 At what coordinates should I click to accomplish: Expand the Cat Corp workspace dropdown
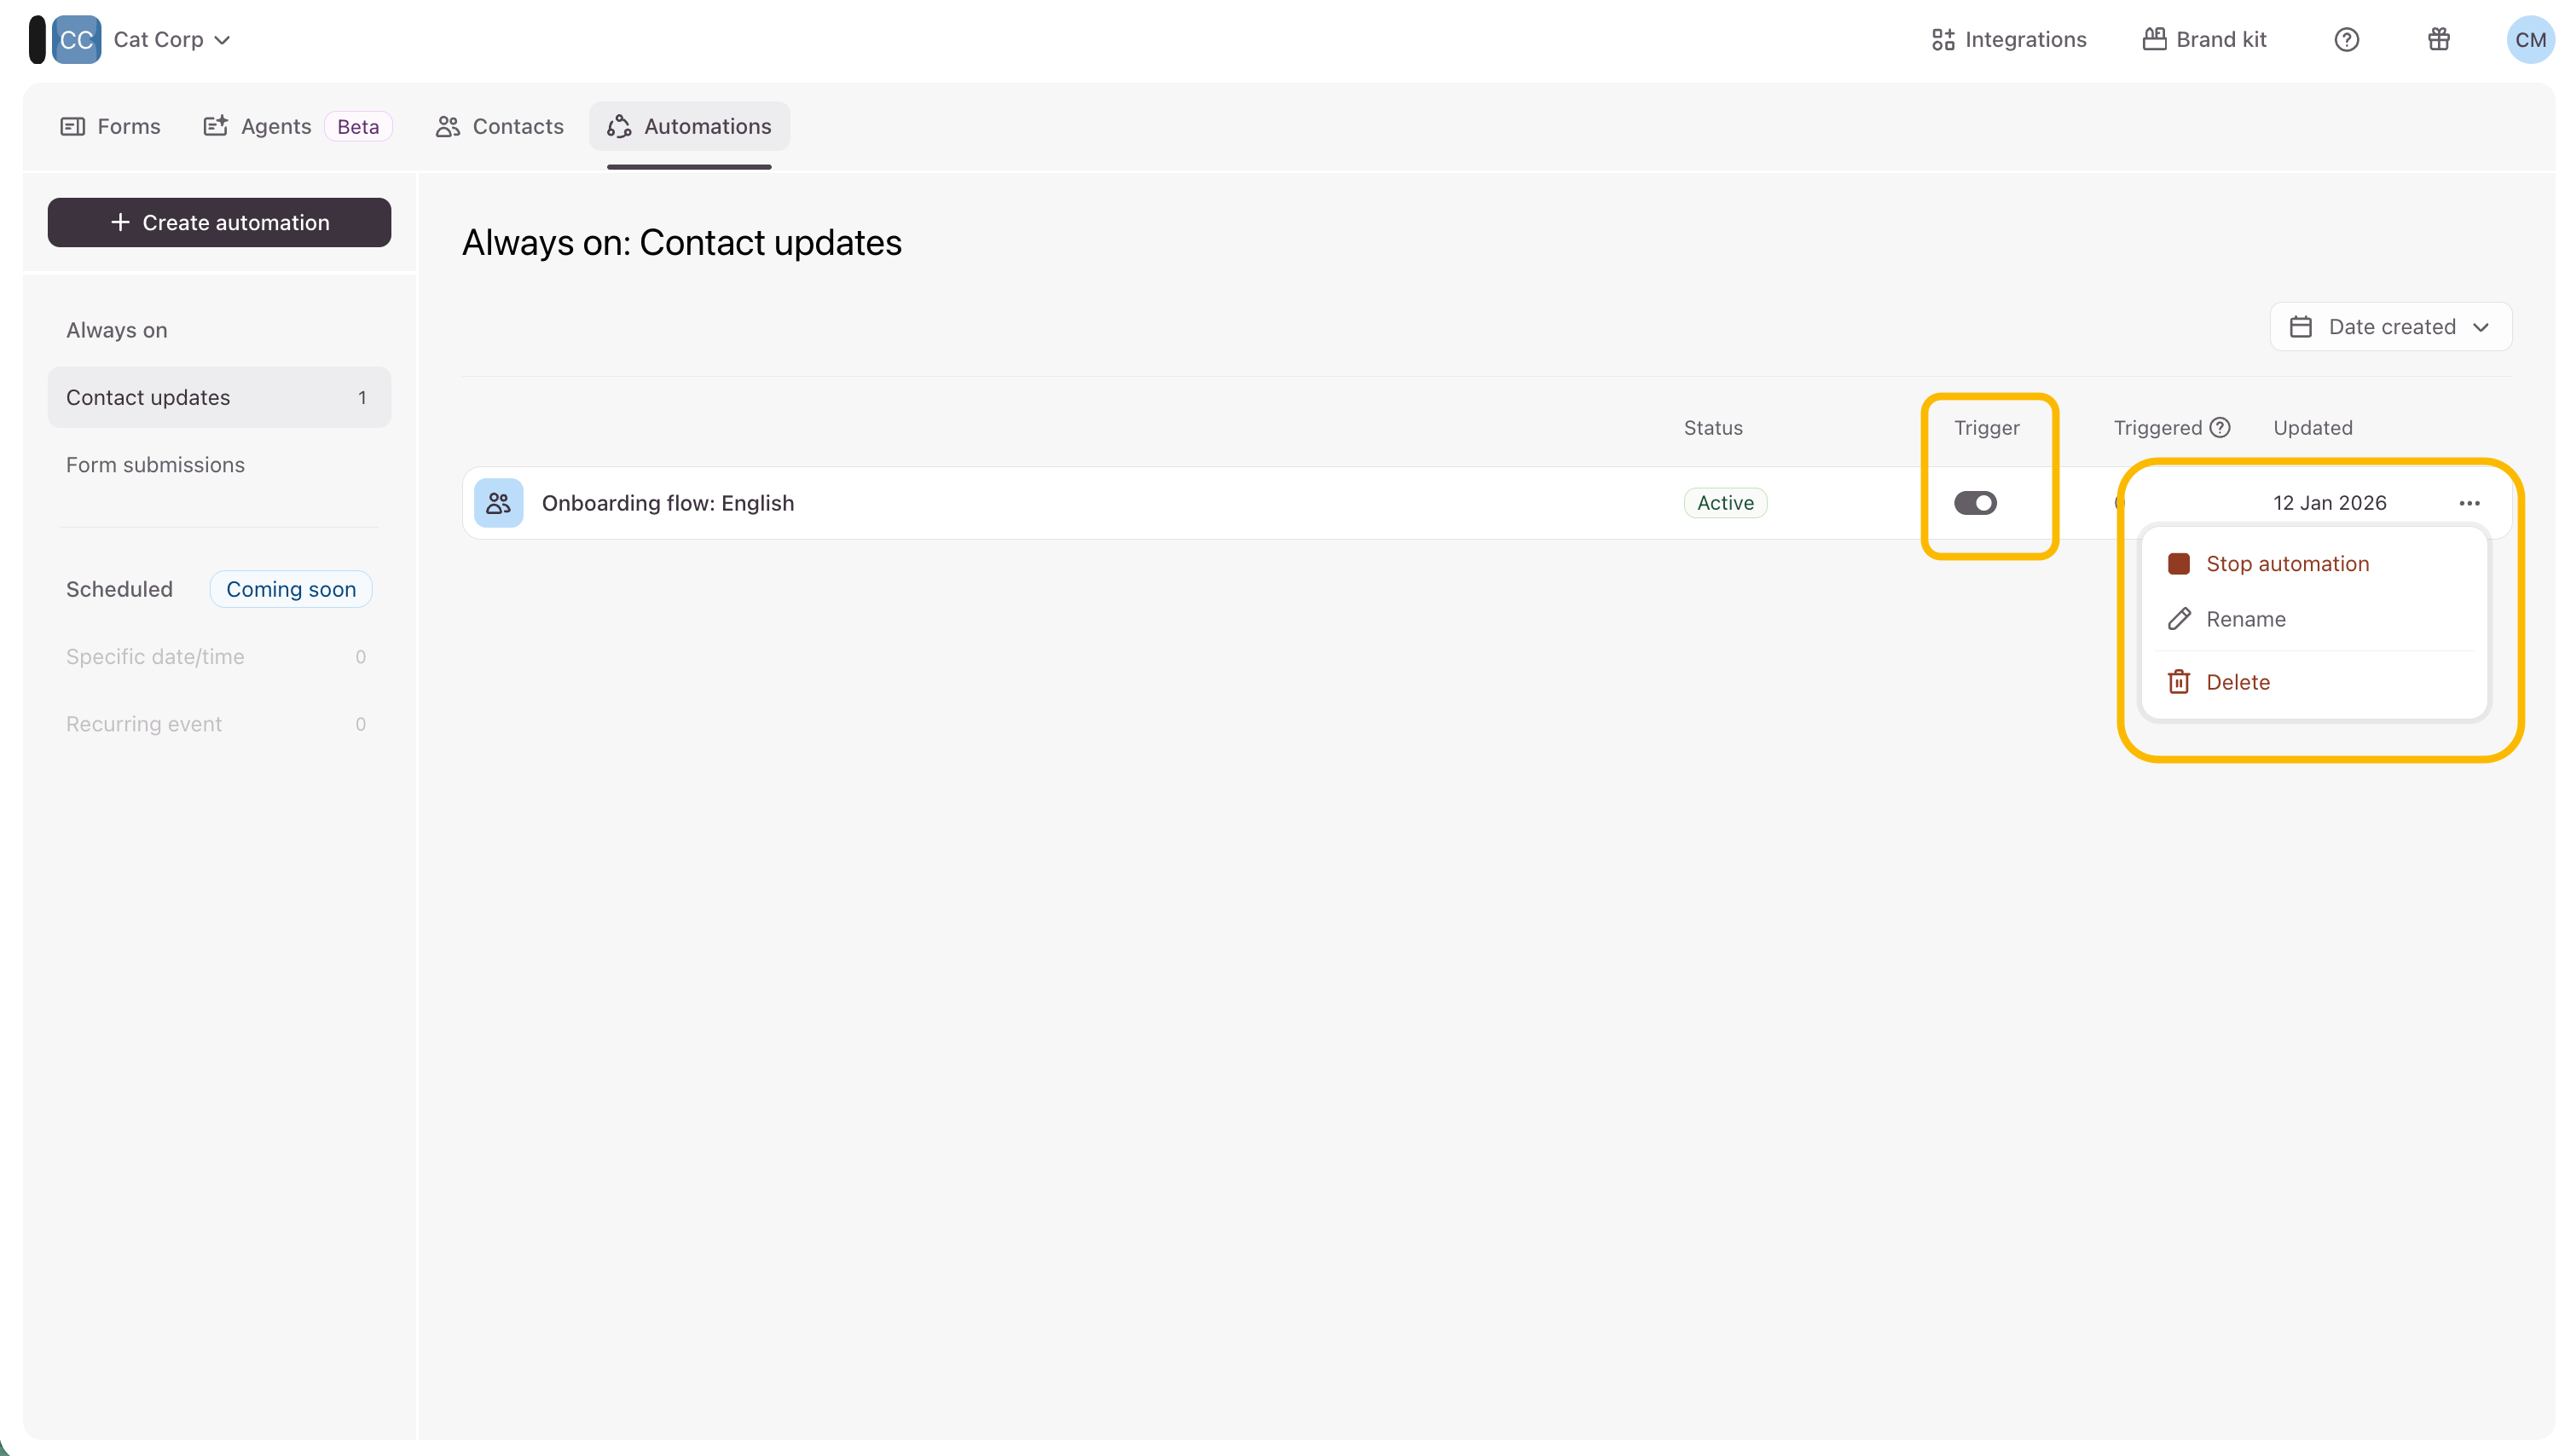point(172,40)
